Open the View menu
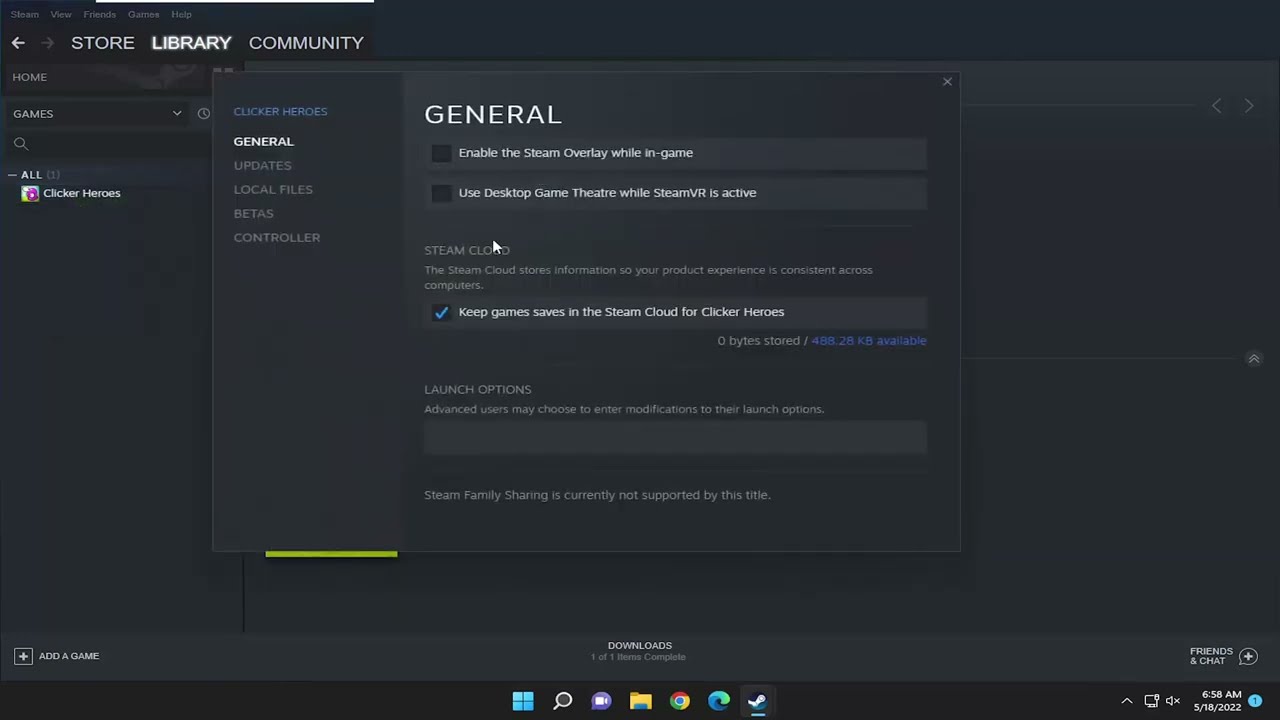The width and height of the screenshot is (1280, 720). [x=61, y=14]
